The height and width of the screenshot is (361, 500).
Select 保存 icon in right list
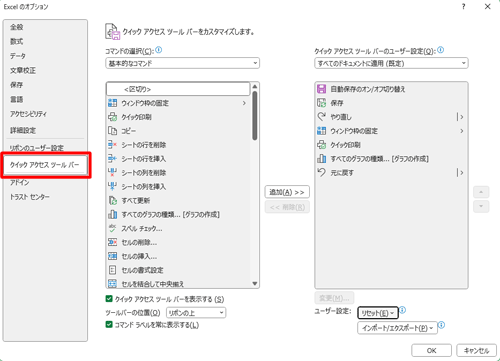coord(321,103)
